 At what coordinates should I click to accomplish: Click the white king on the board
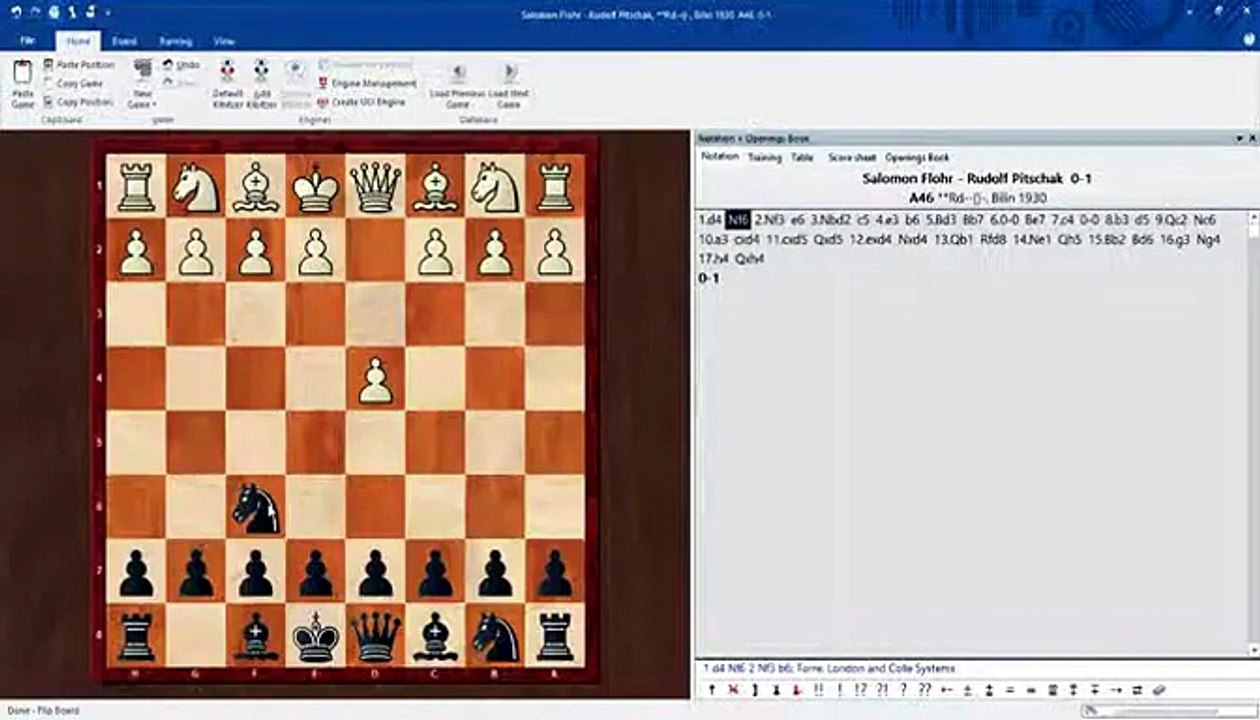coord(316,187)
